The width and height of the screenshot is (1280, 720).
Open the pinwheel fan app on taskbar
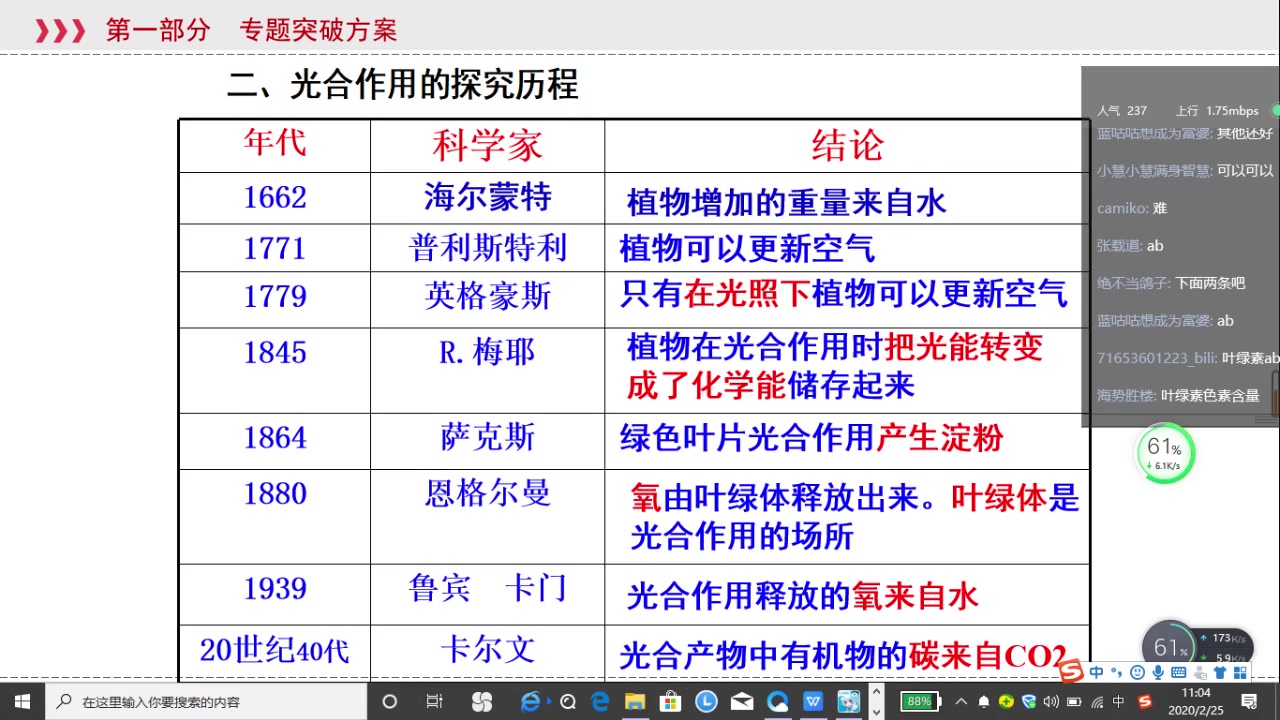482,702
